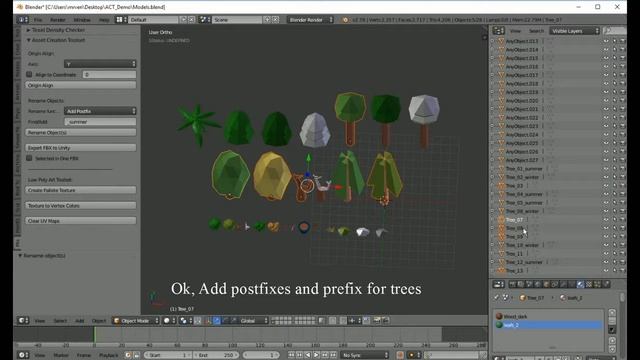The image size is (640, 360).
Task: Click Texture to Vertex Colors button
Action: tap(80, 206)
